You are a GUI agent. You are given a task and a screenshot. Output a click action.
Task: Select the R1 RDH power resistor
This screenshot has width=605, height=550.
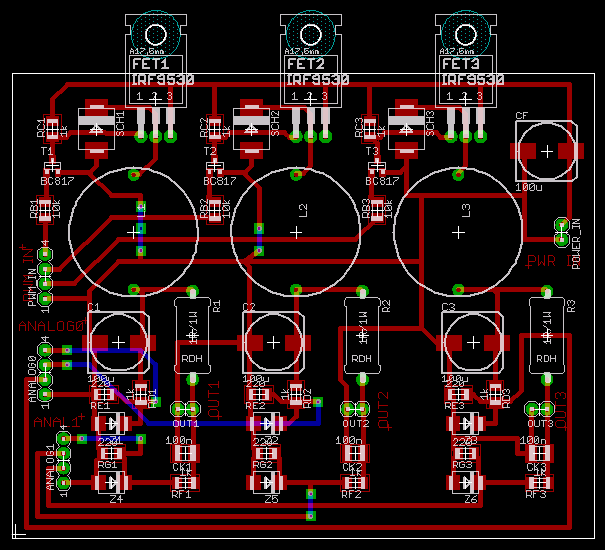pyautogui.click(x=192, y=335)
